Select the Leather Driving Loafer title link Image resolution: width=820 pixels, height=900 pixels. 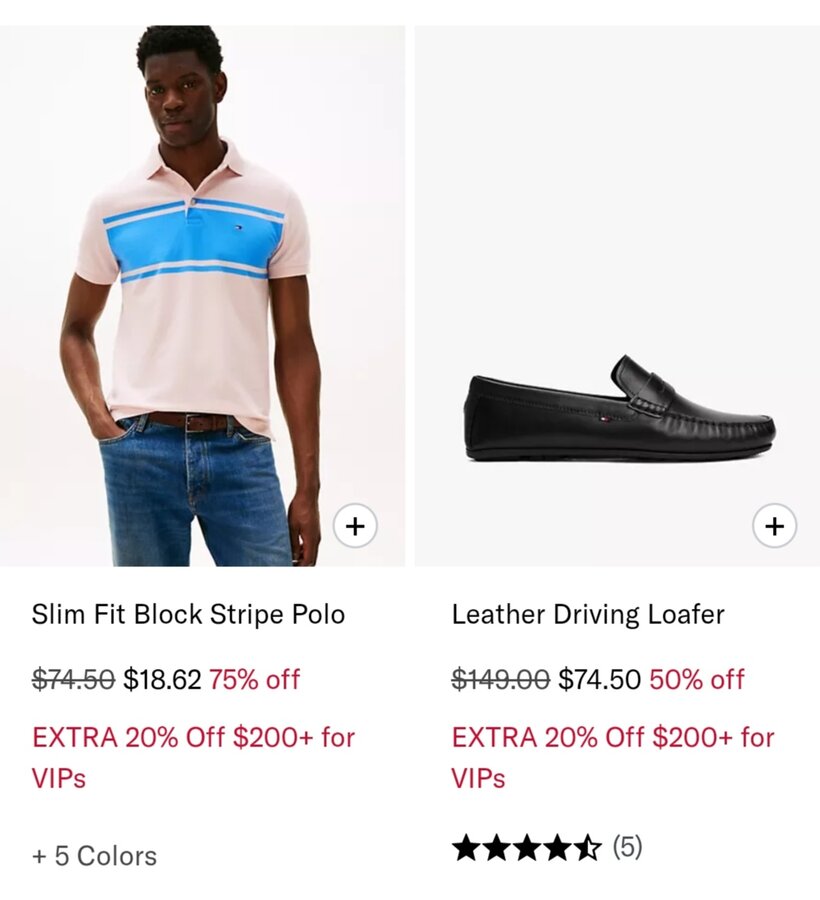[x=588, y=614]
